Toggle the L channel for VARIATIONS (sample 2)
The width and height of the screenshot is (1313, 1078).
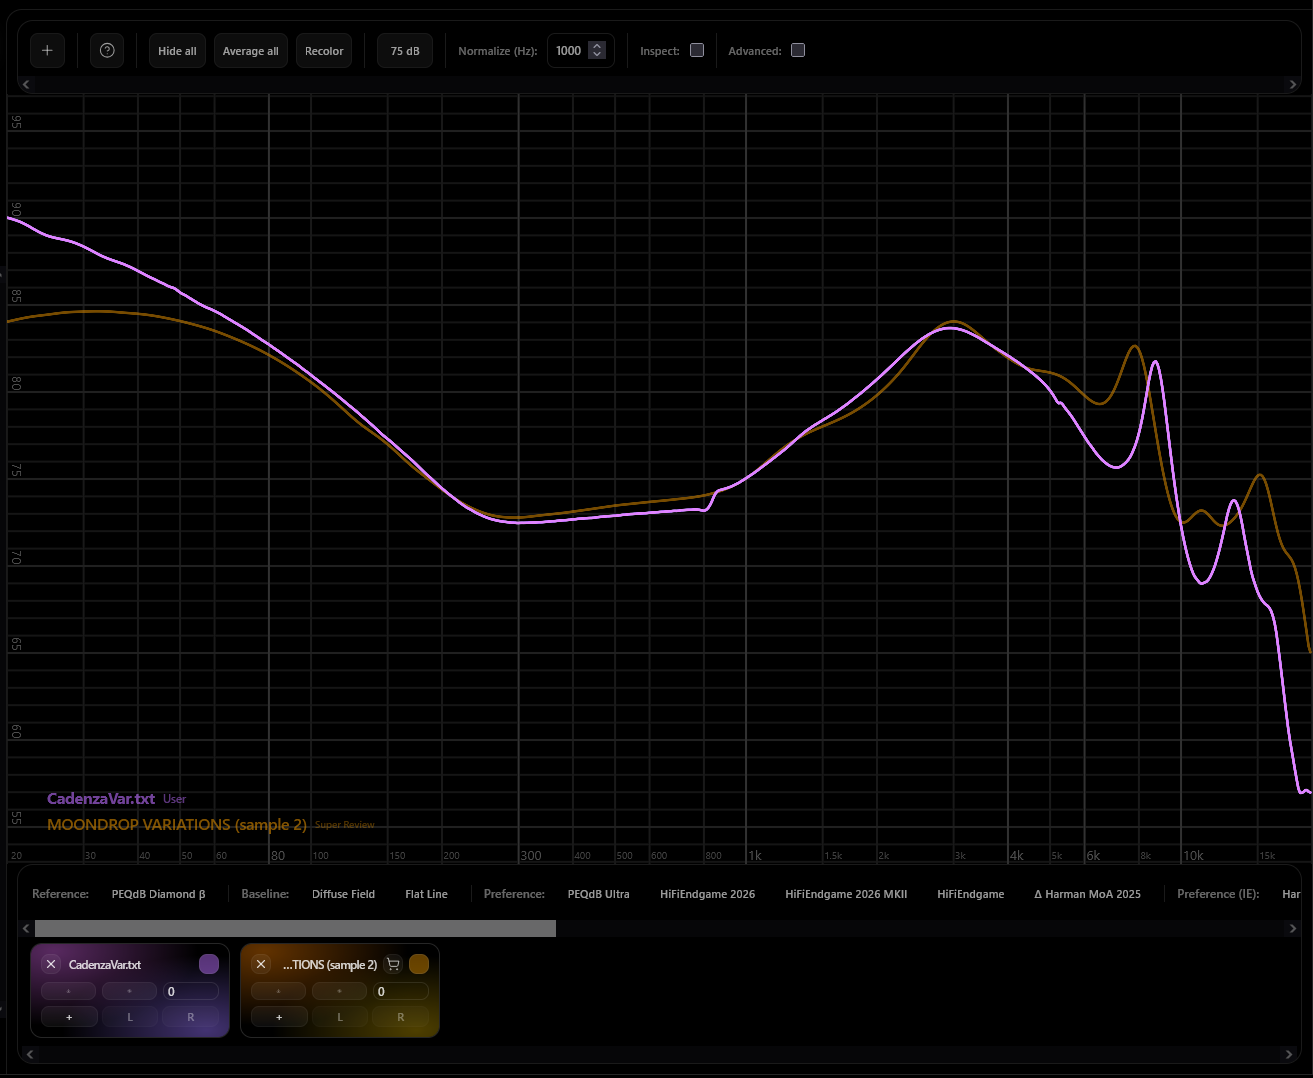pyautogui.click(x=340, y=1017)
